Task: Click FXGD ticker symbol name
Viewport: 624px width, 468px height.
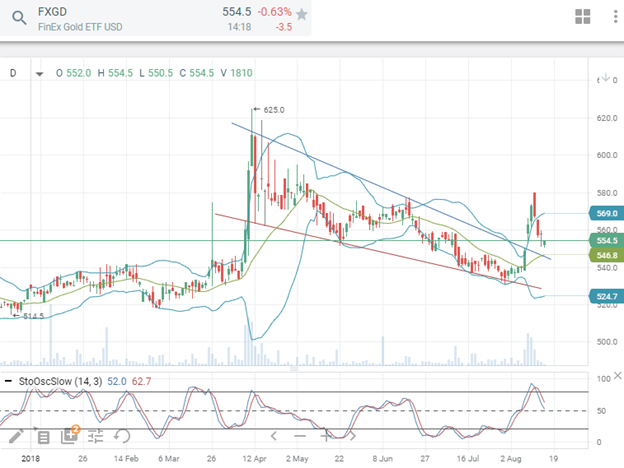Action: (x=52, y=12)
